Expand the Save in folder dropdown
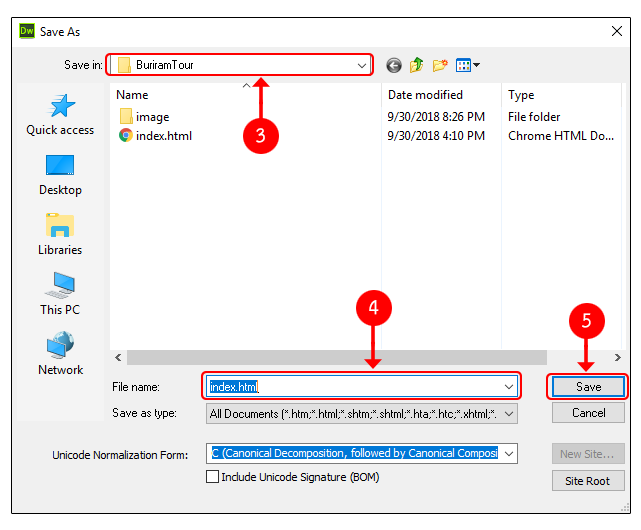Viewport: 641px width, 530px height. click(x=362, y=65)
